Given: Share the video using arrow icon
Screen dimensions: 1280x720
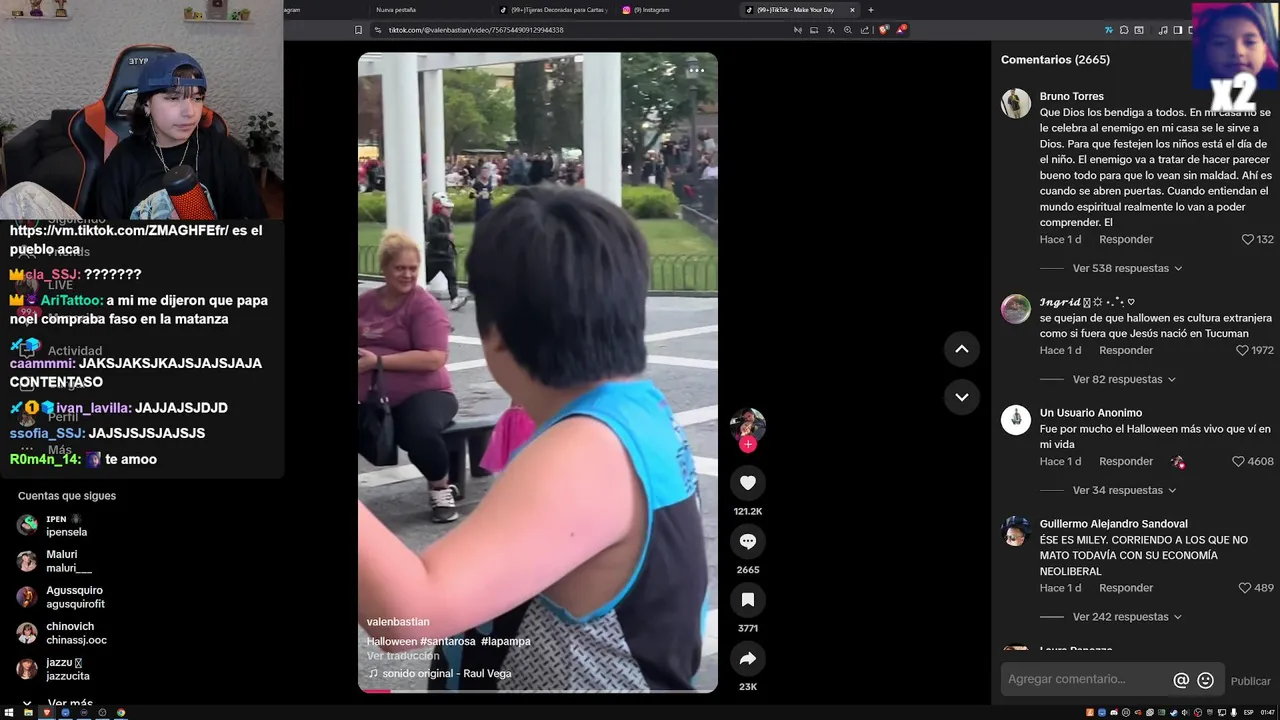Looking at the screenshot, I should [x=747, y=658].
